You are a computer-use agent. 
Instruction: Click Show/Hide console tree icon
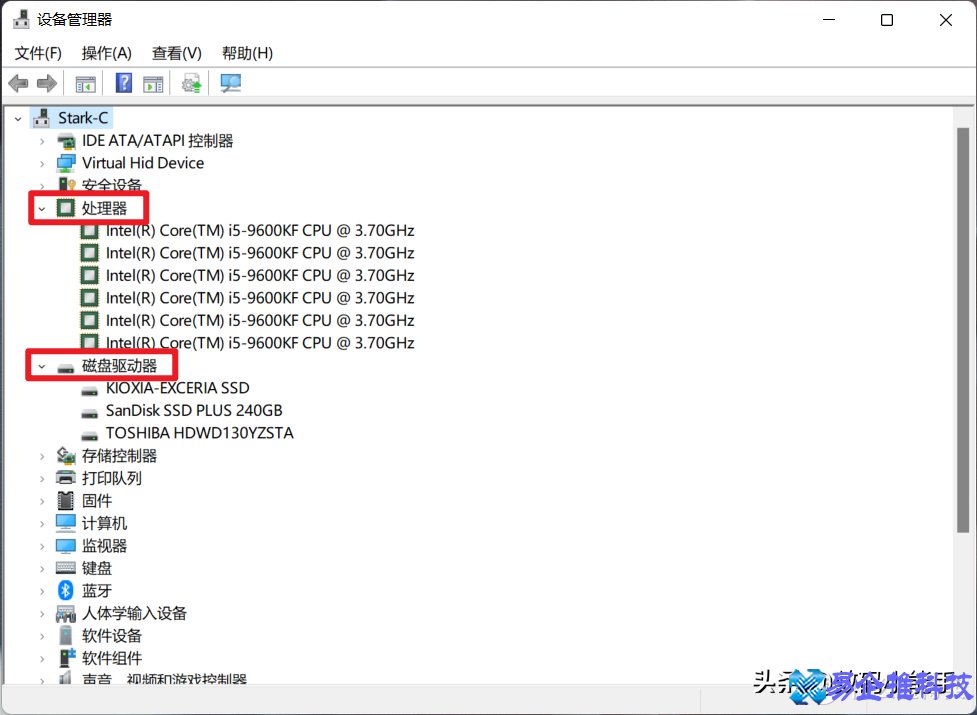pos(86,84)
